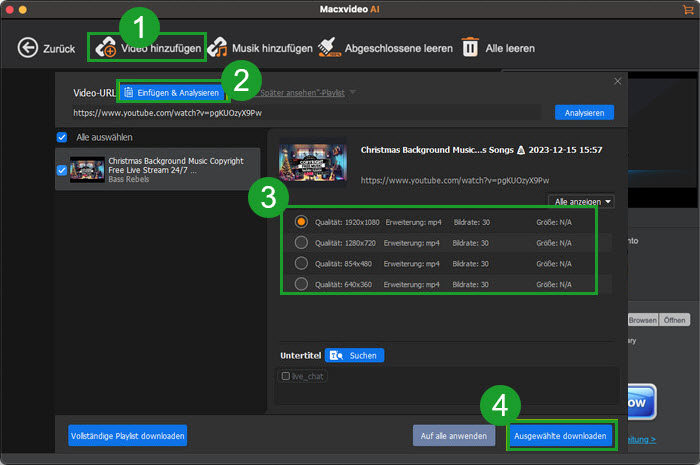Screen dimensions: 700x465
Task: Click the Alle leeren trash icon
Action: point(470,47)
